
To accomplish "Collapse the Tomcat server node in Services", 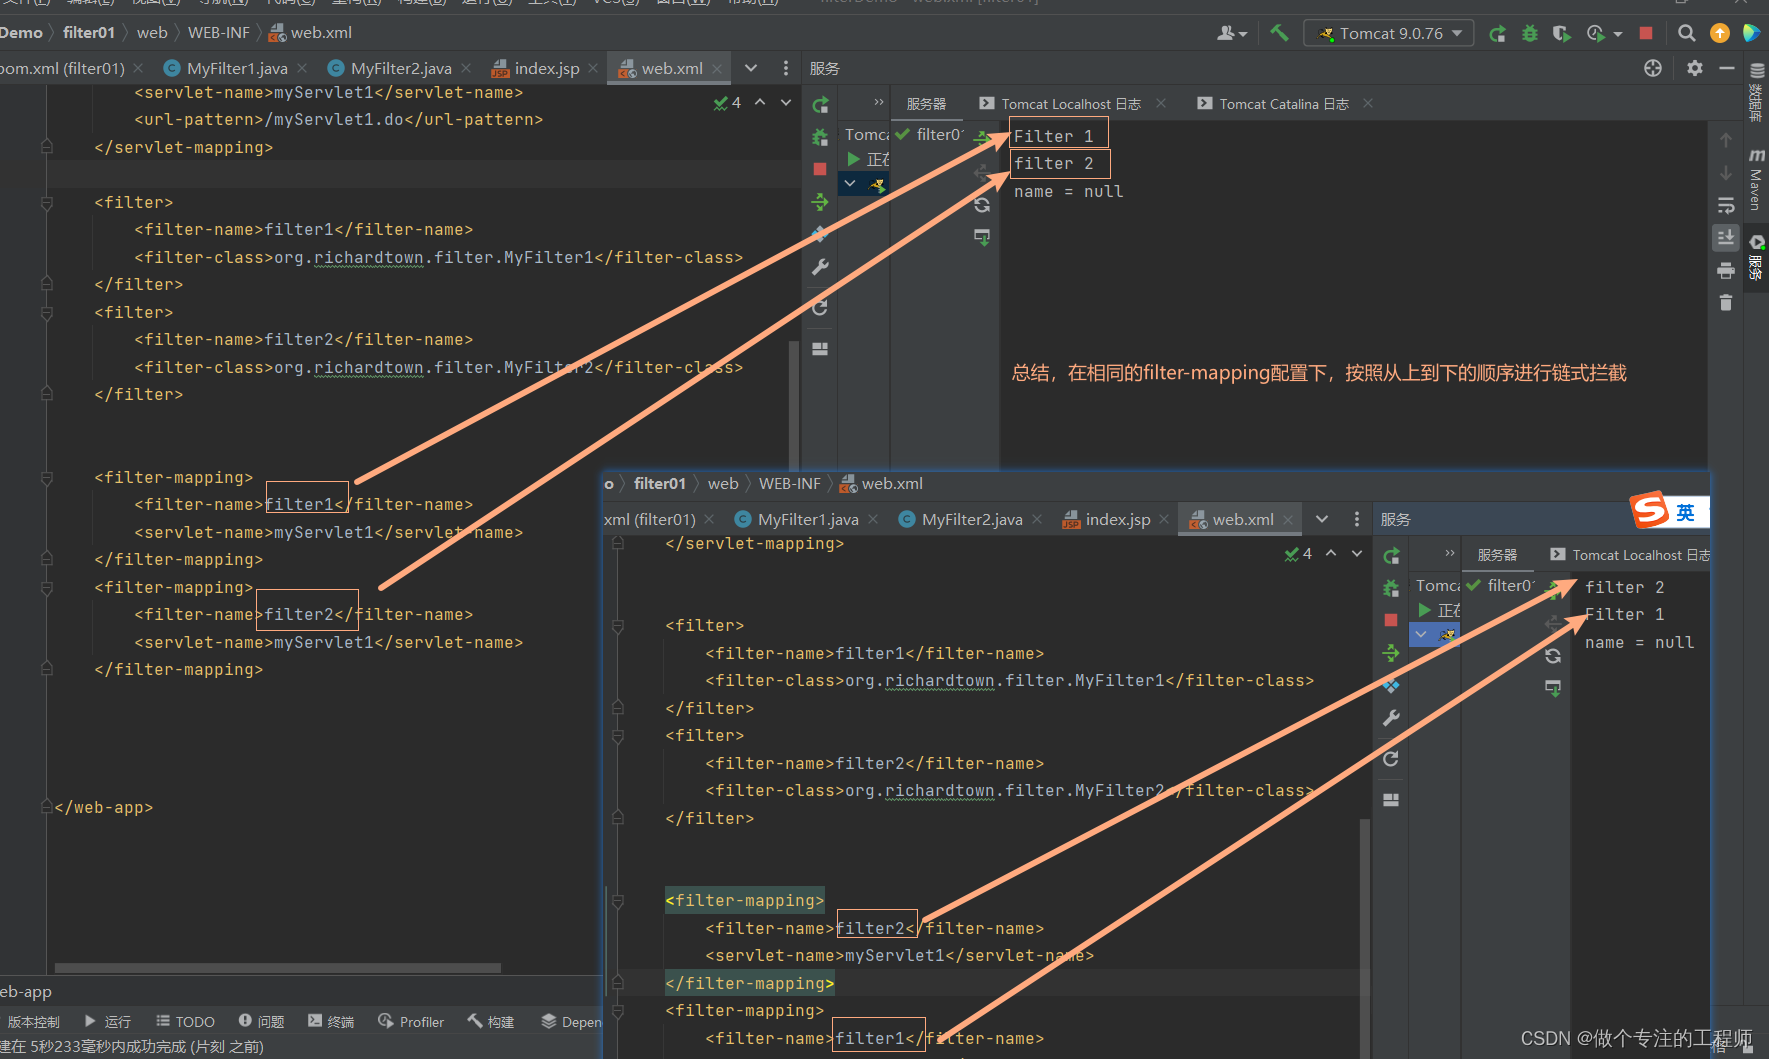I will point(849,184).
